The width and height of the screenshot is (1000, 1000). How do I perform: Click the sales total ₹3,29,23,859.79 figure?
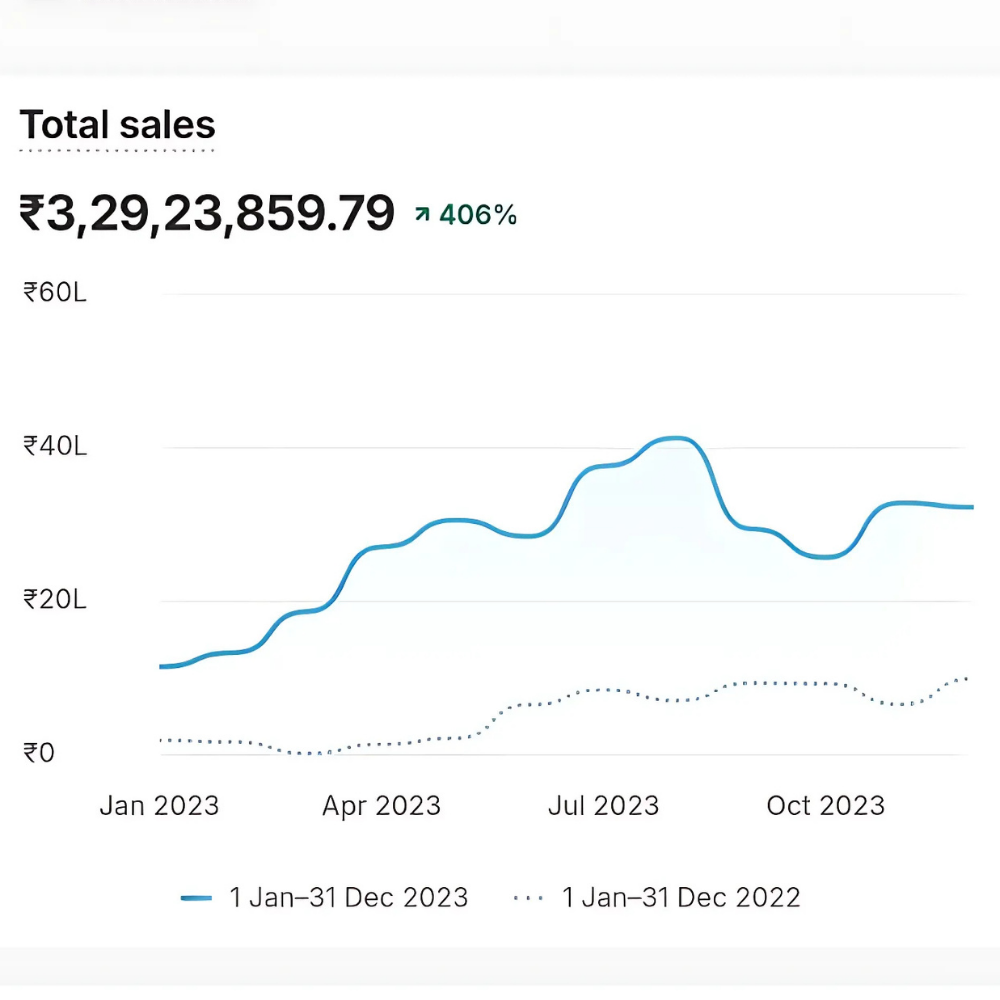(x=205, y=212)
